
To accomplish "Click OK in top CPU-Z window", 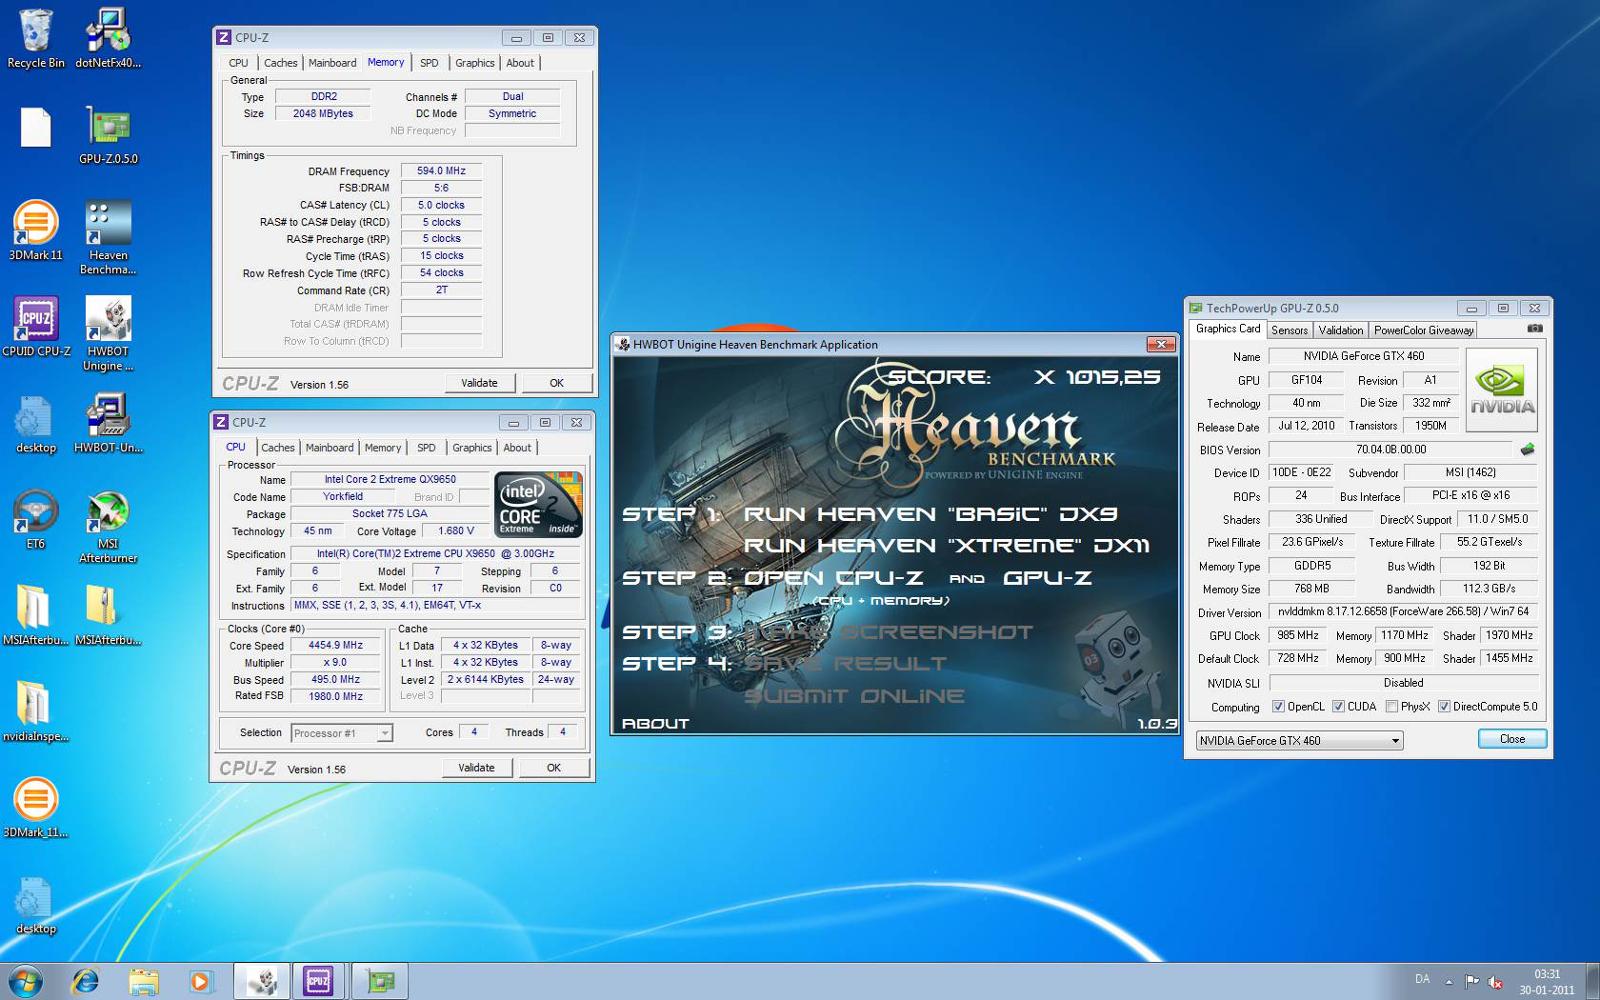I will point(557,383).
